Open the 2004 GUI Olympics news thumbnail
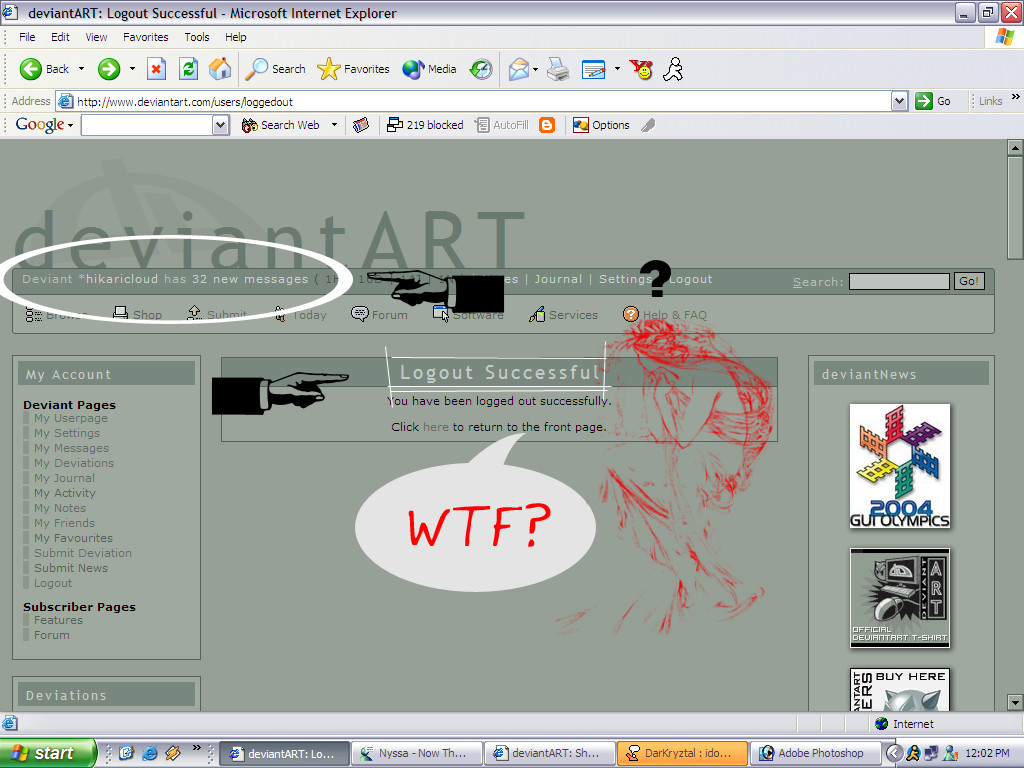 (x=900, y=466)
